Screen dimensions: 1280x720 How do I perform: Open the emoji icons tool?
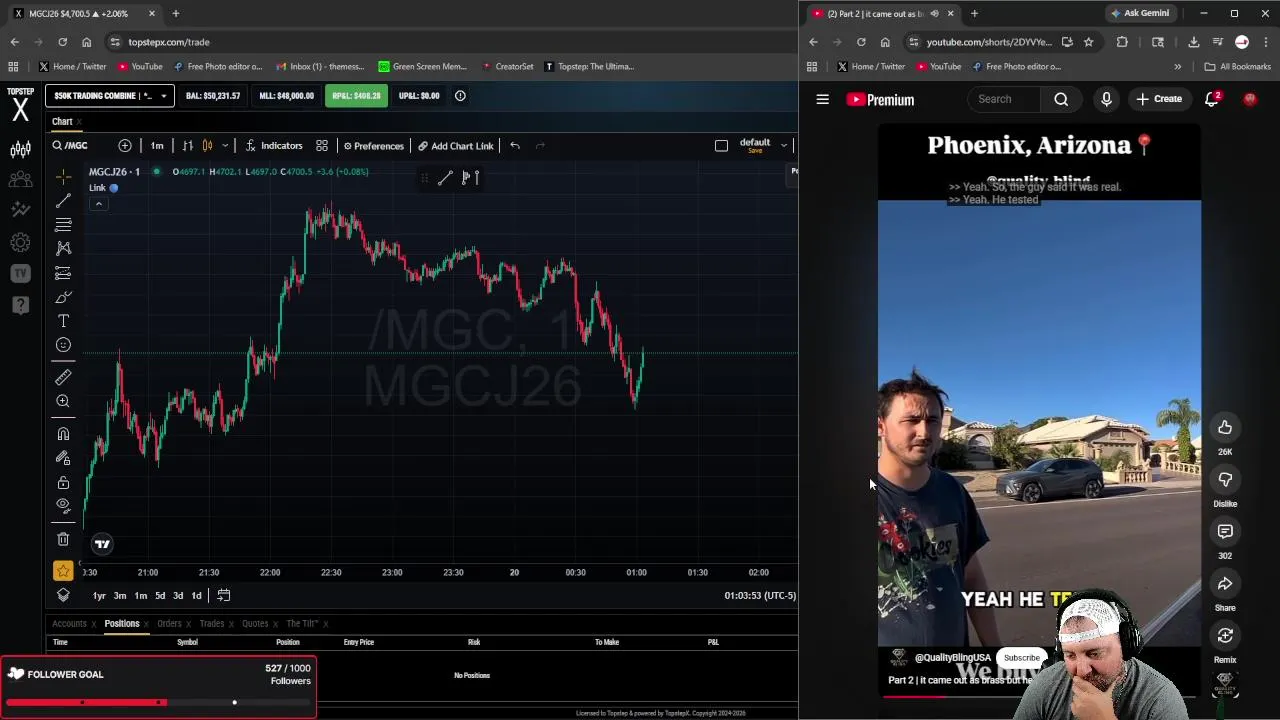pyautogui.click(x=63, y=345)
